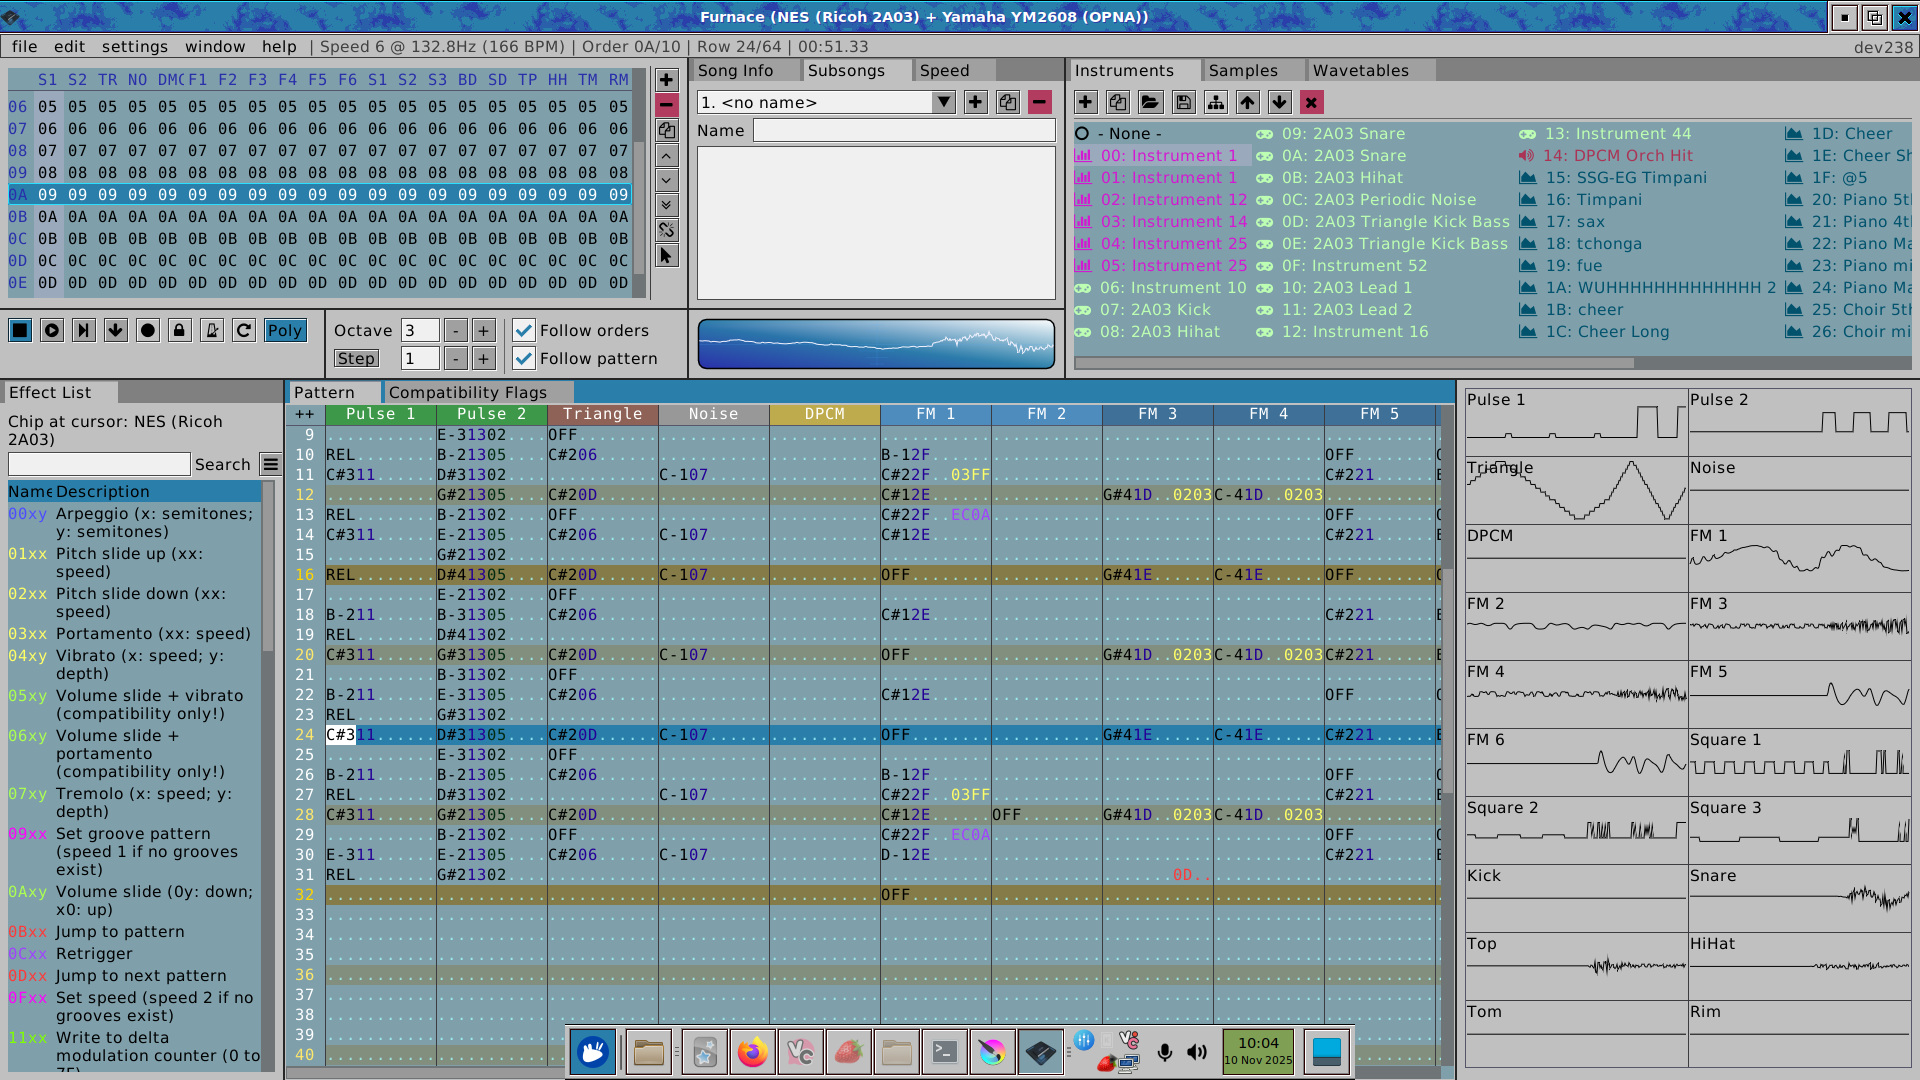Viewport: 1920px width, 1080px height.
Task: Open the subsong selector dropdown
Action: (x=942, y=103)
